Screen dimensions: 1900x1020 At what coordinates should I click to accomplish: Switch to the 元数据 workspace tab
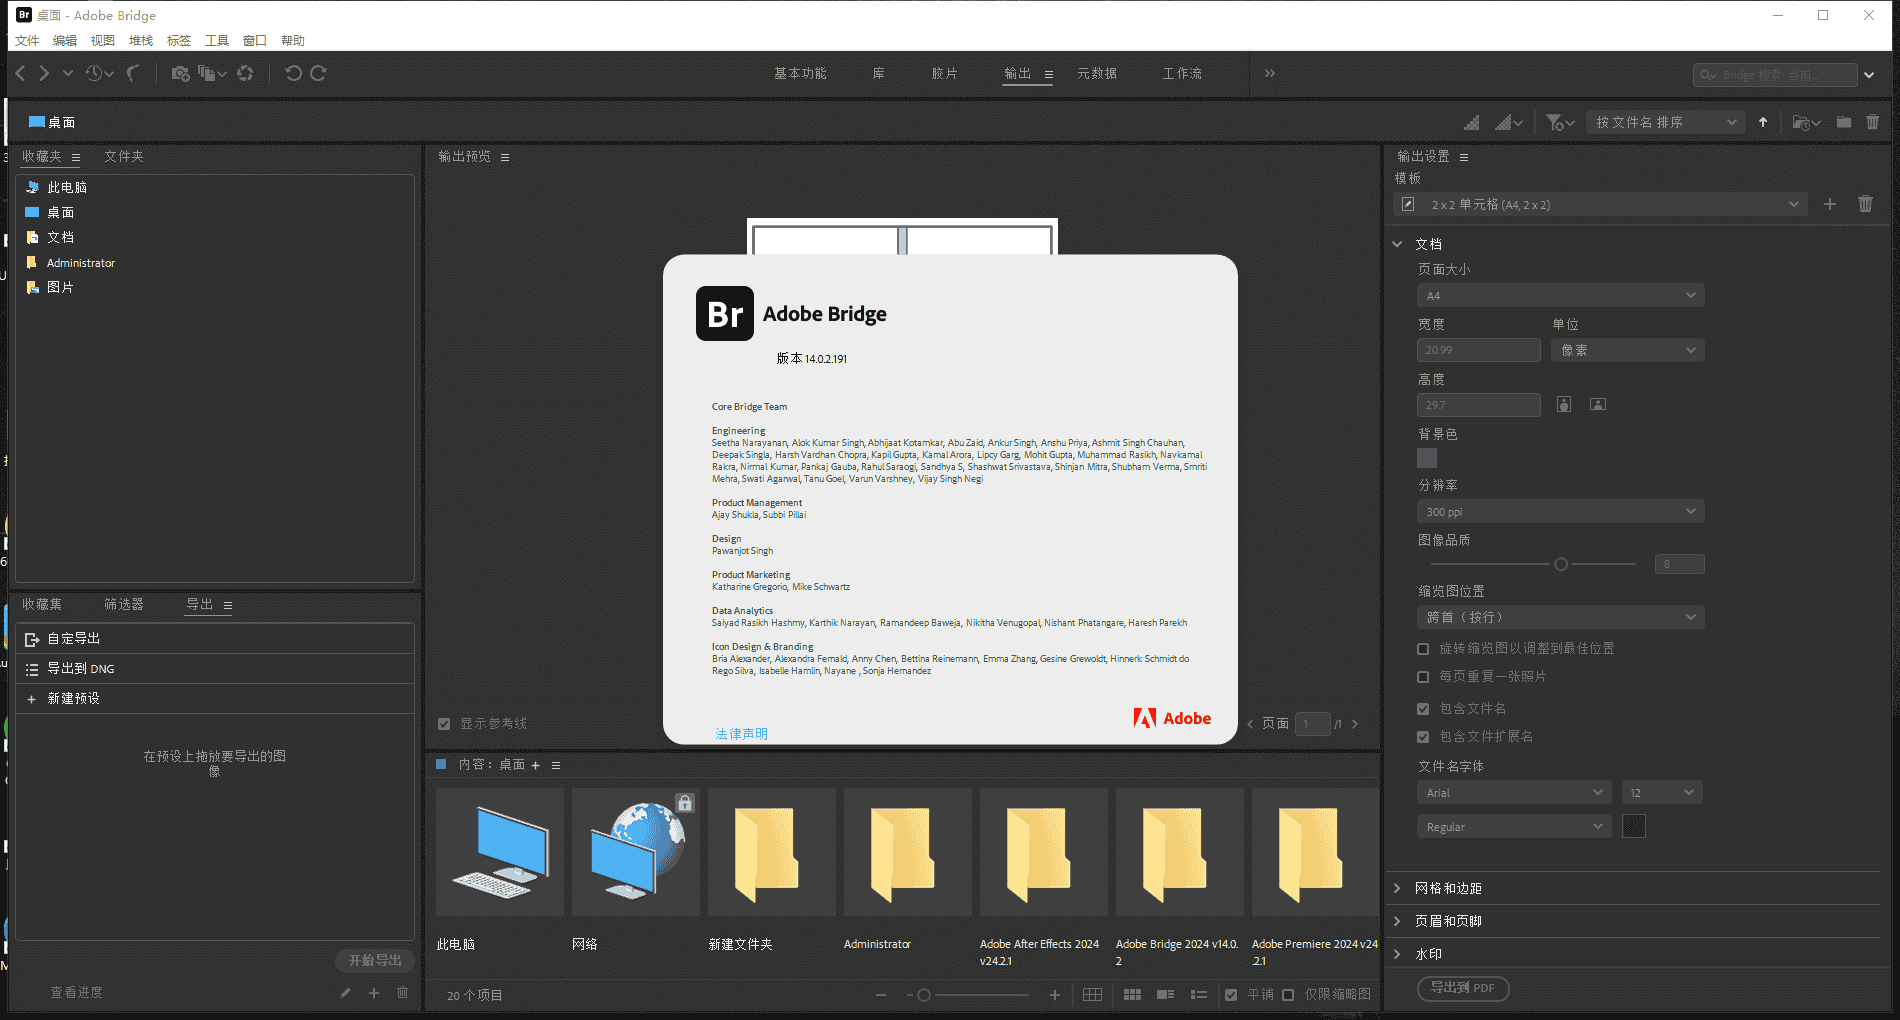1096,74
